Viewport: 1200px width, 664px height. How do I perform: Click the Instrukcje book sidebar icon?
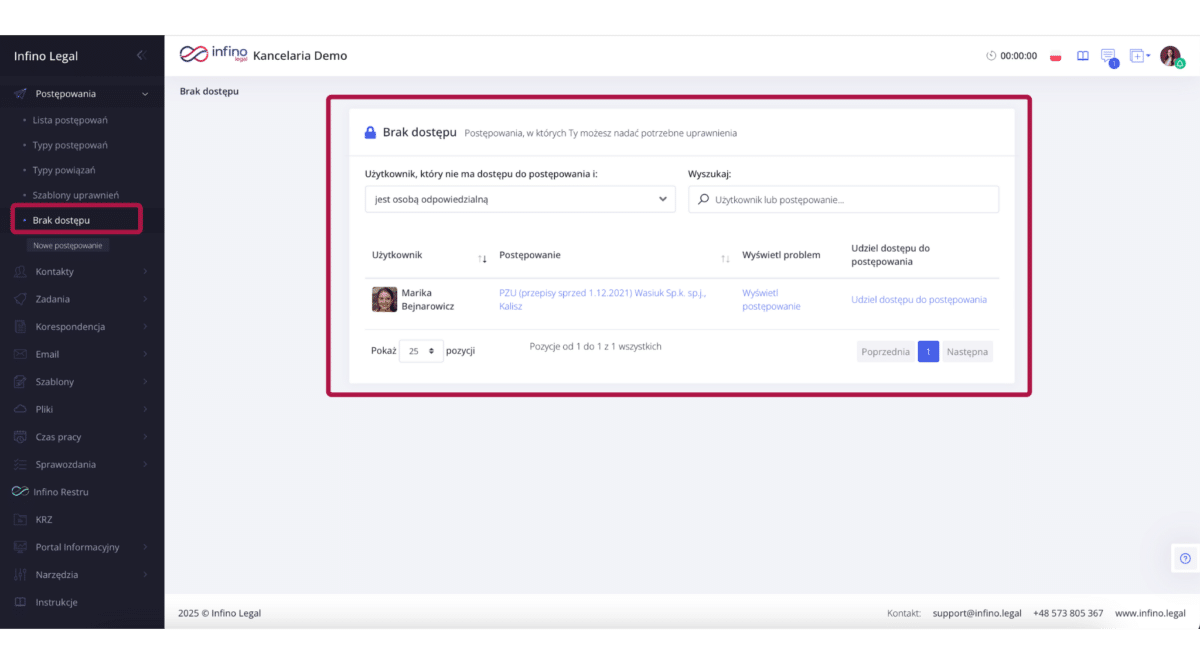click(x=20, y=602)
